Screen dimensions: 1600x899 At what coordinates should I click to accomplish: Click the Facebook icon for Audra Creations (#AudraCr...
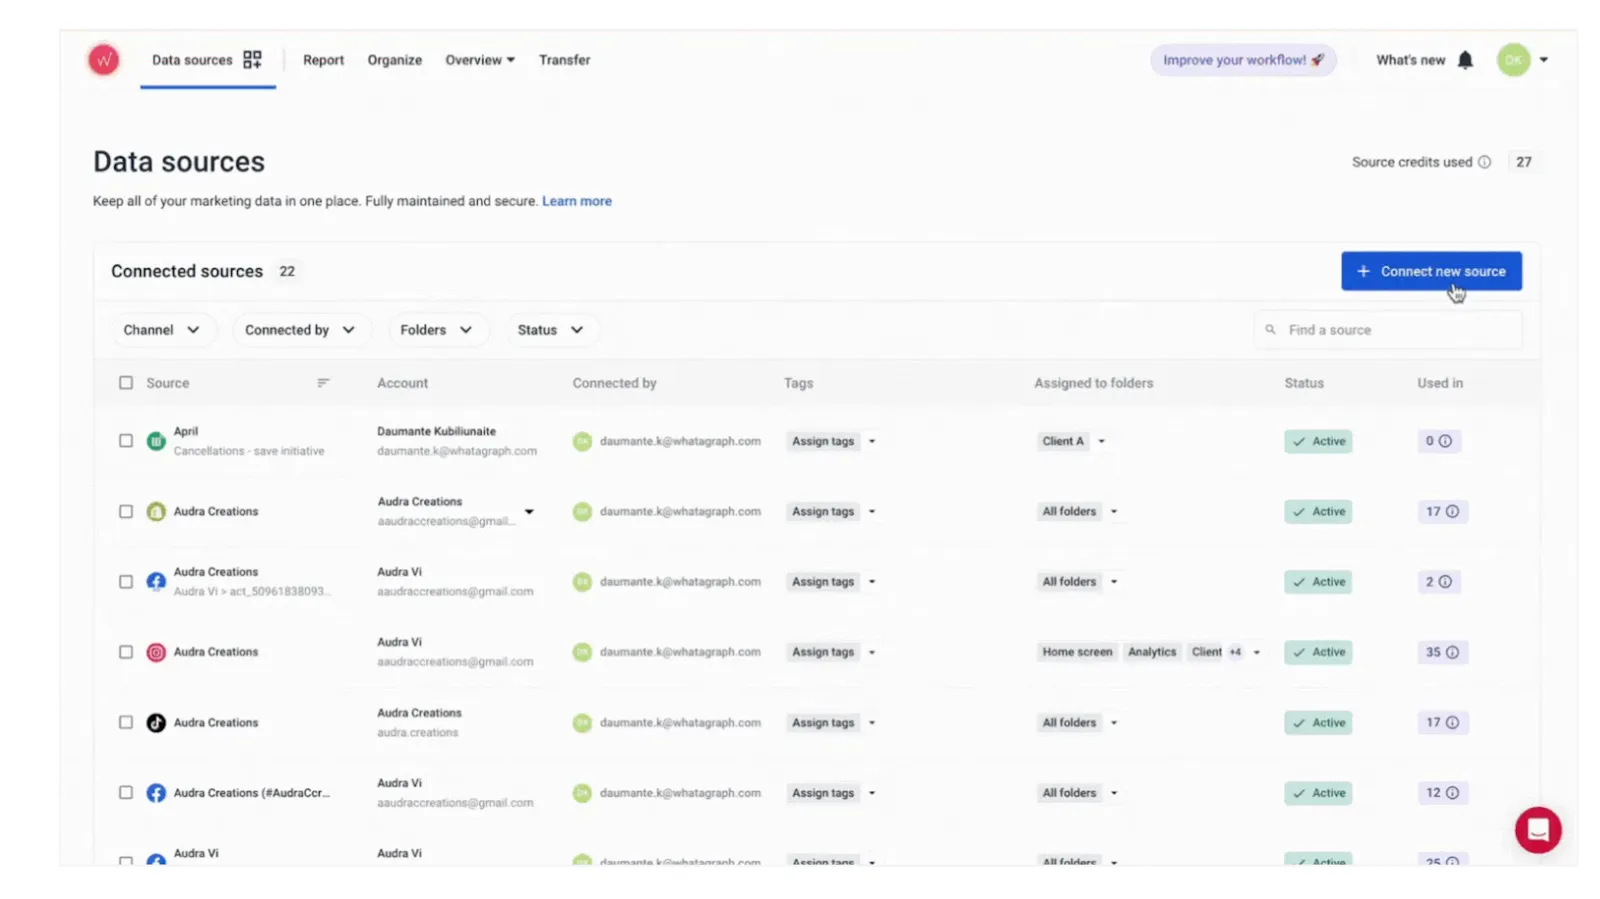tap(156, 793)
